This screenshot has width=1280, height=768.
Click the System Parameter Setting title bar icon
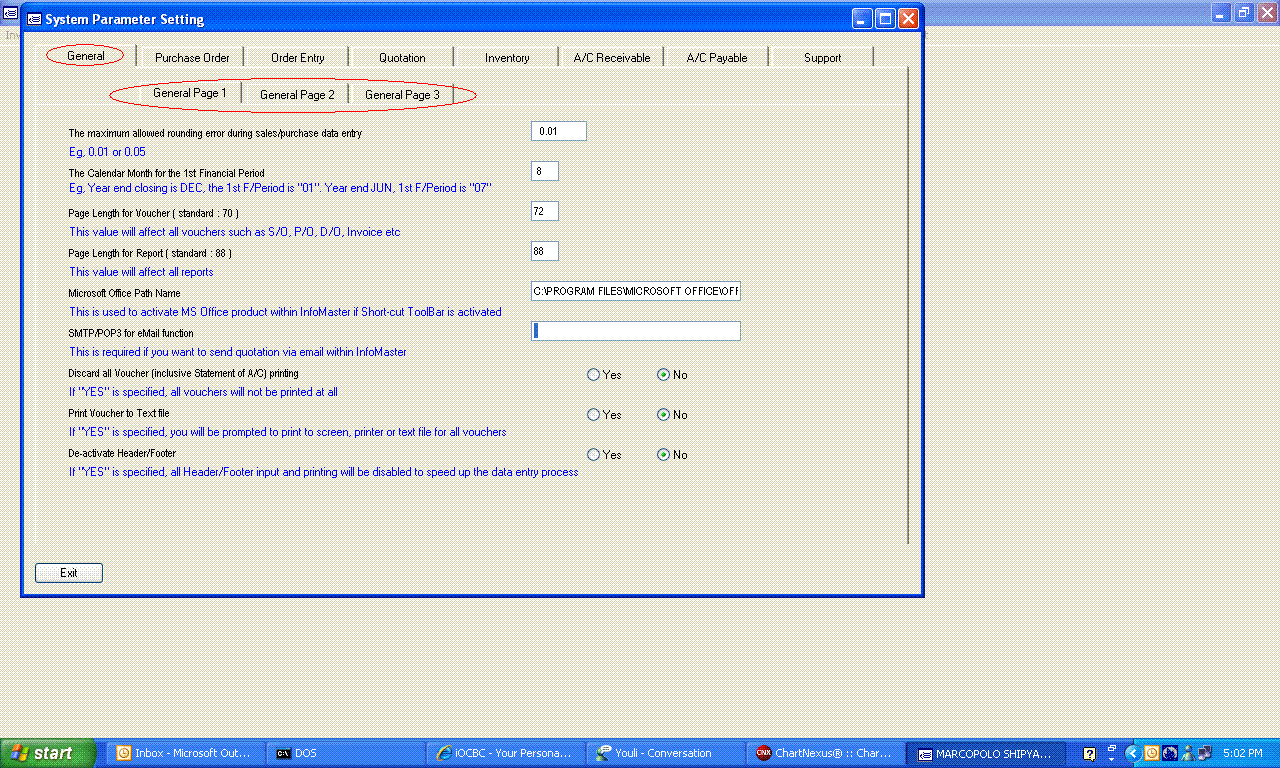pyautogui.click(x=34, y=19)
